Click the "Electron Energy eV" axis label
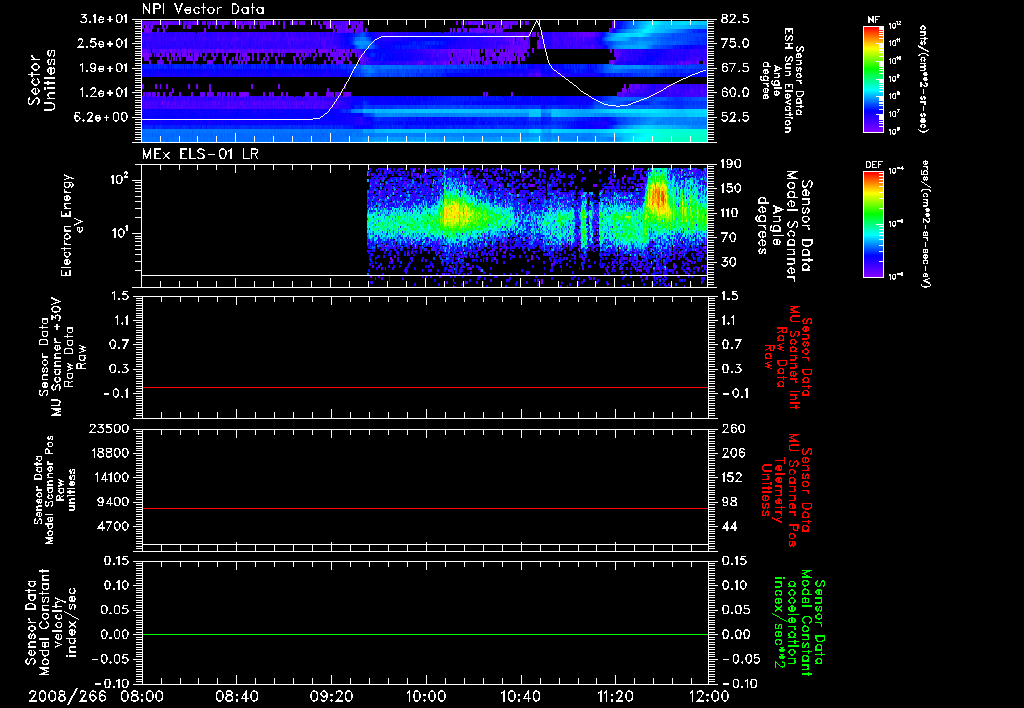The height and width of the screenshot is (708, 1024). pyautogui.click(x=74, y=225)
